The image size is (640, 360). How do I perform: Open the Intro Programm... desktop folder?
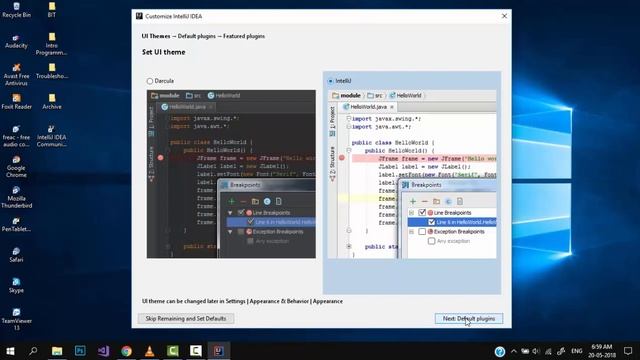pos(52,44)
